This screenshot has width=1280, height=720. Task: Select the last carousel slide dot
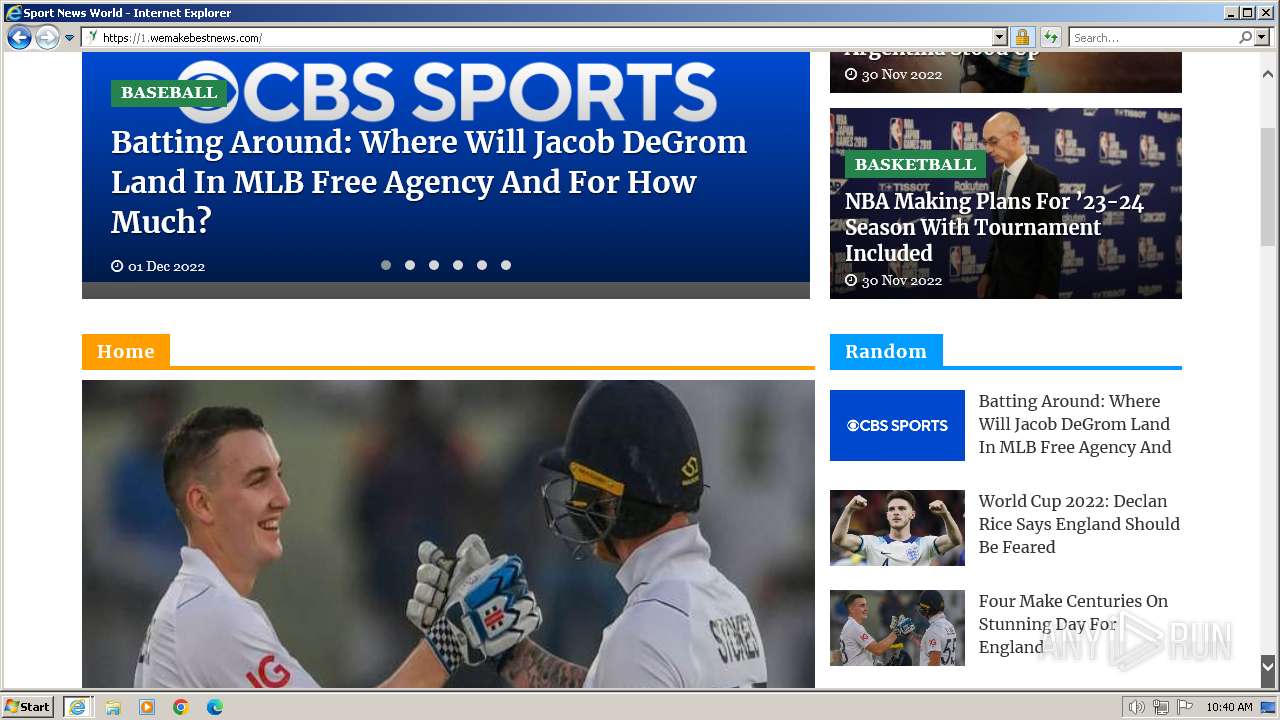point(506,265)
